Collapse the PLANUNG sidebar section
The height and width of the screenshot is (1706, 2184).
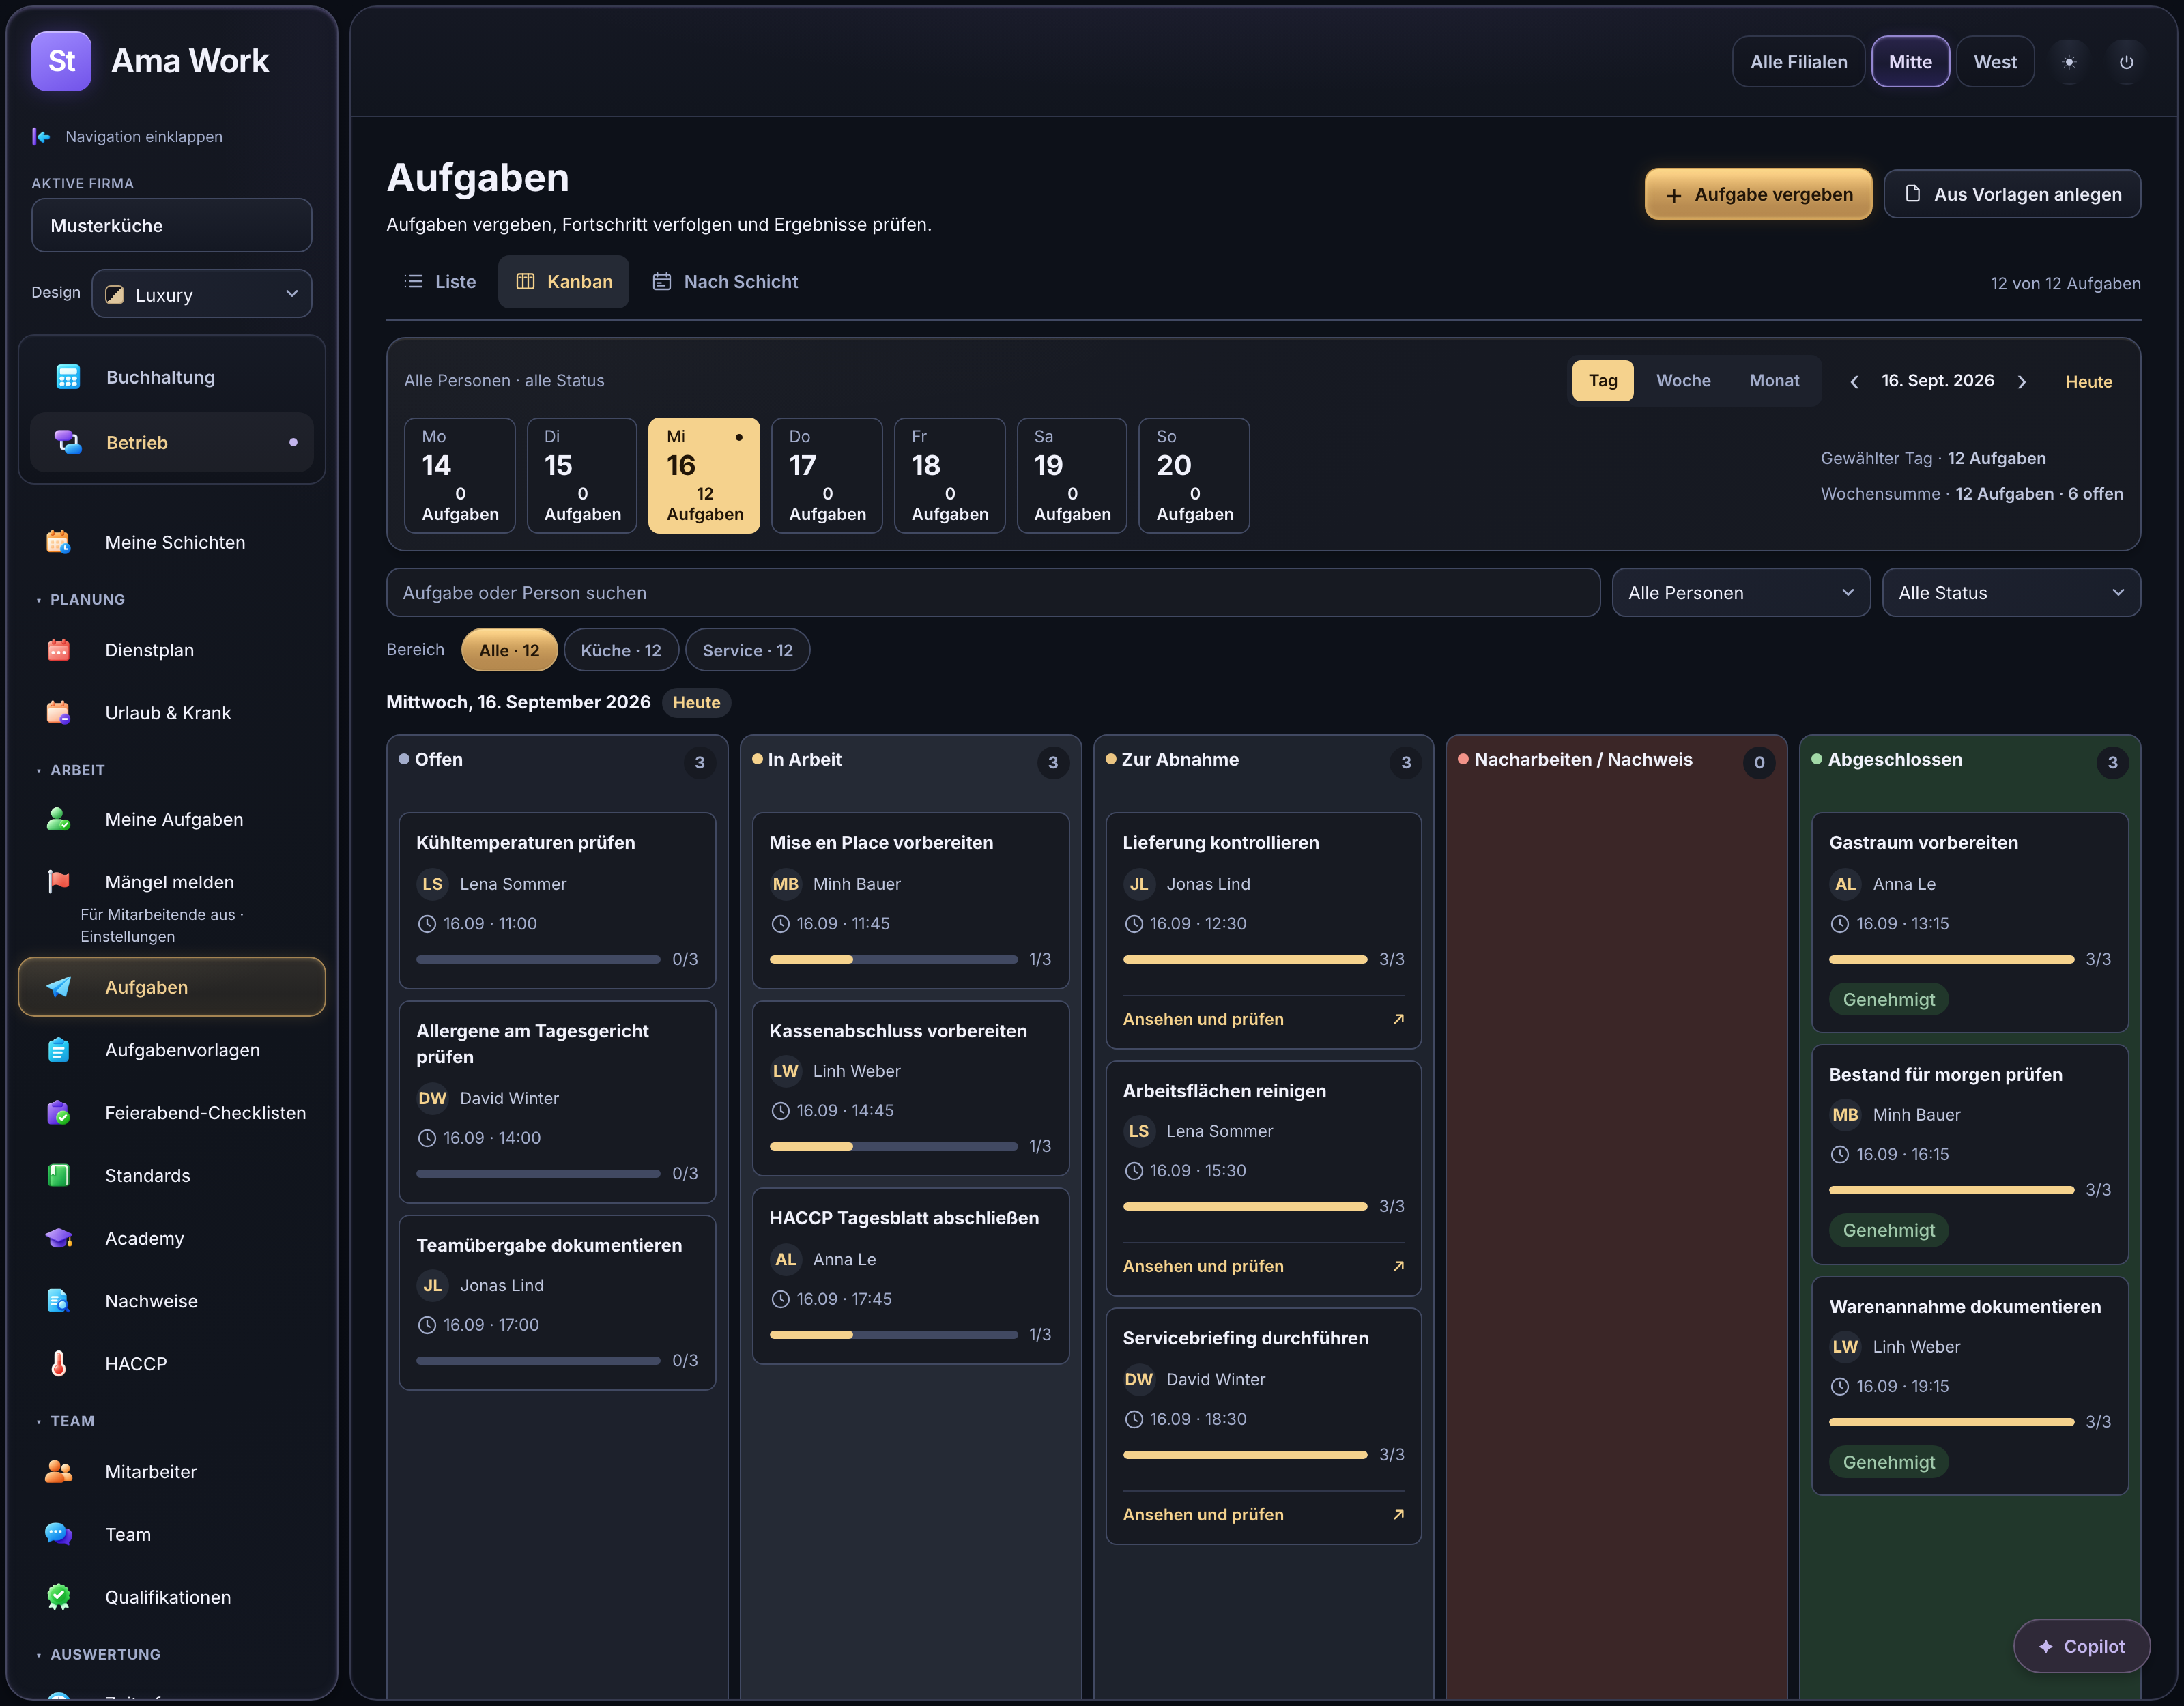tap(80, 600)
